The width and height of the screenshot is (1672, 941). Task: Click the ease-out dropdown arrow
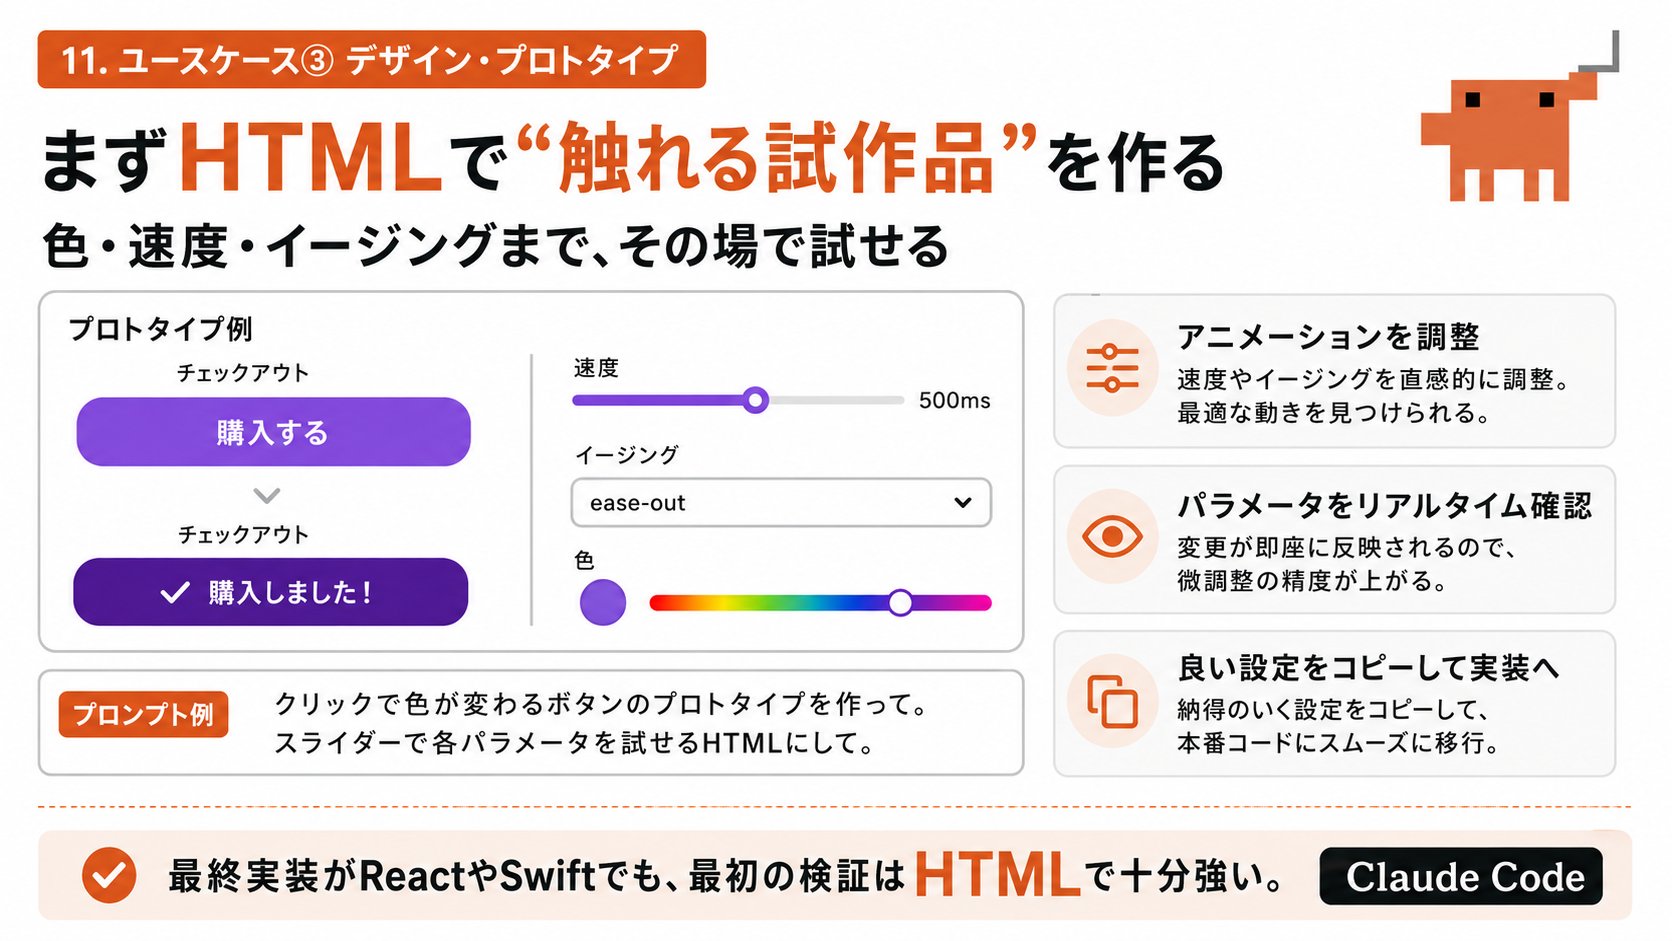(x=963, y=502)
